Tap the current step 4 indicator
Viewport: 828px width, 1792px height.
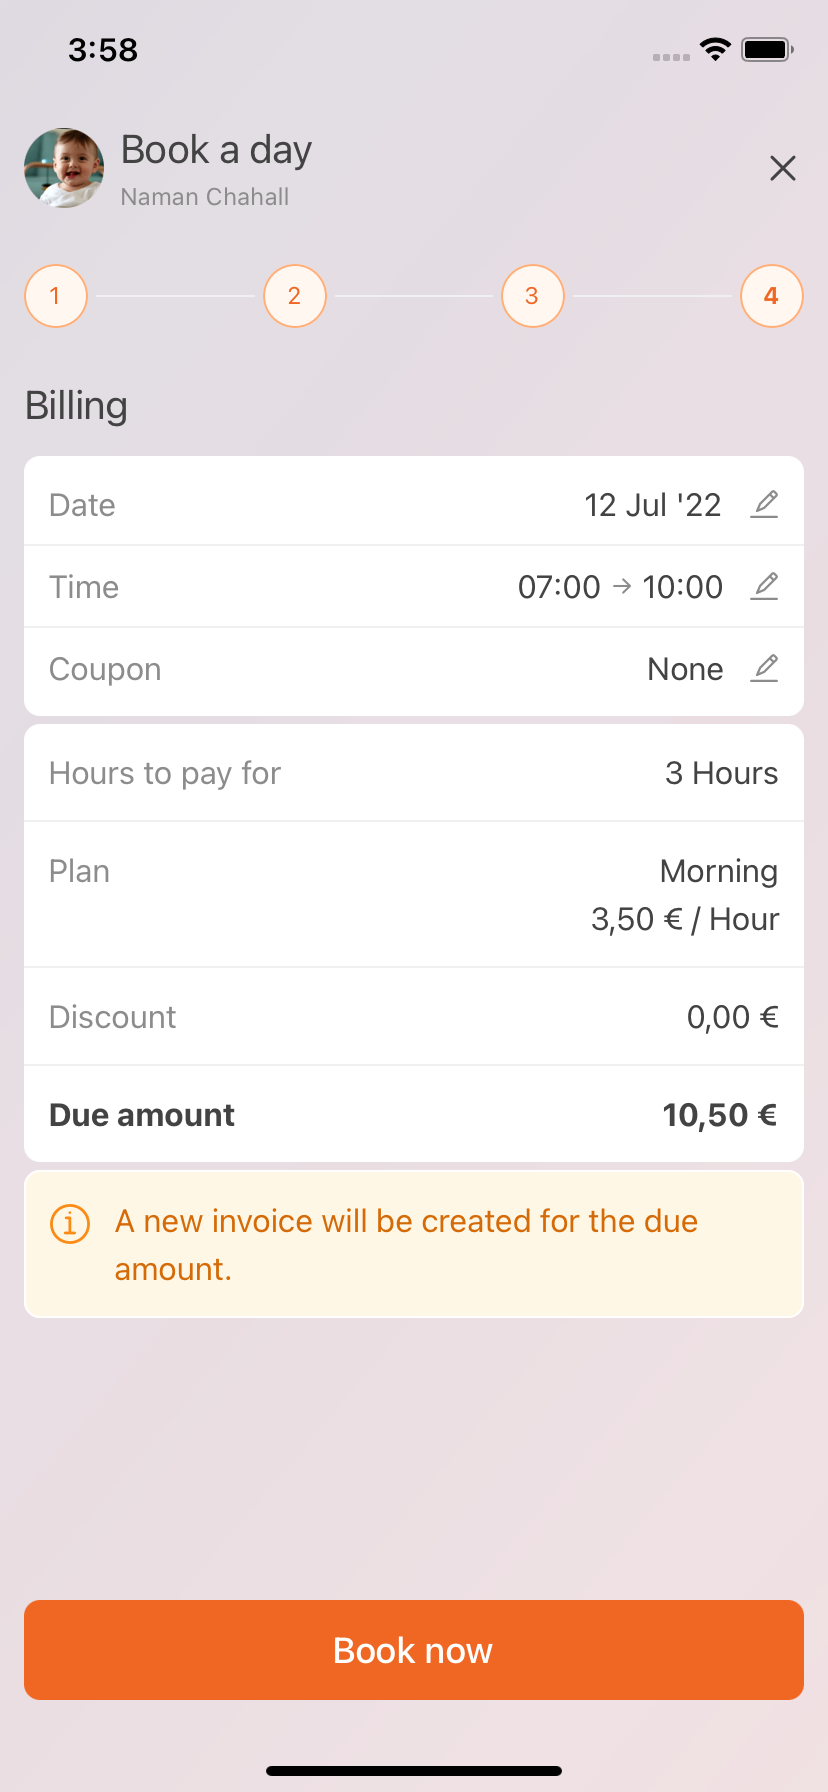point(771,296)
